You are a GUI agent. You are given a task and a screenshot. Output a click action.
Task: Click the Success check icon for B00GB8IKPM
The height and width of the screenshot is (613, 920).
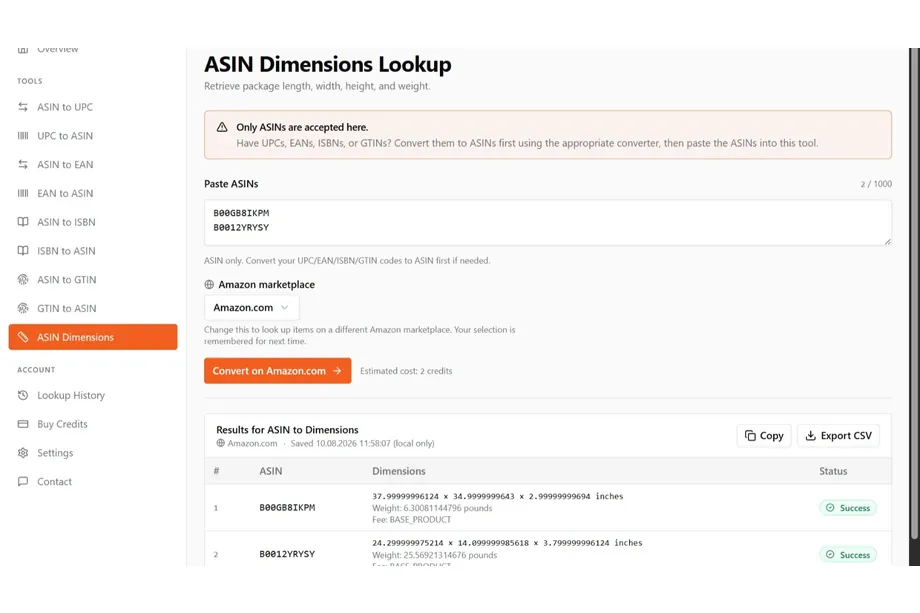[x=830, y=507]
